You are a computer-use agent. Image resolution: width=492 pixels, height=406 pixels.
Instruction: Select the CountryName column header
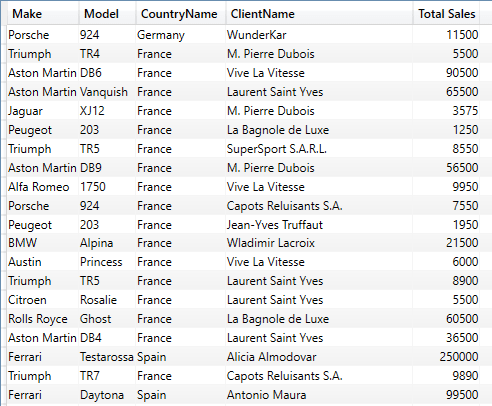pyautogui.click(x=179, y=14)
